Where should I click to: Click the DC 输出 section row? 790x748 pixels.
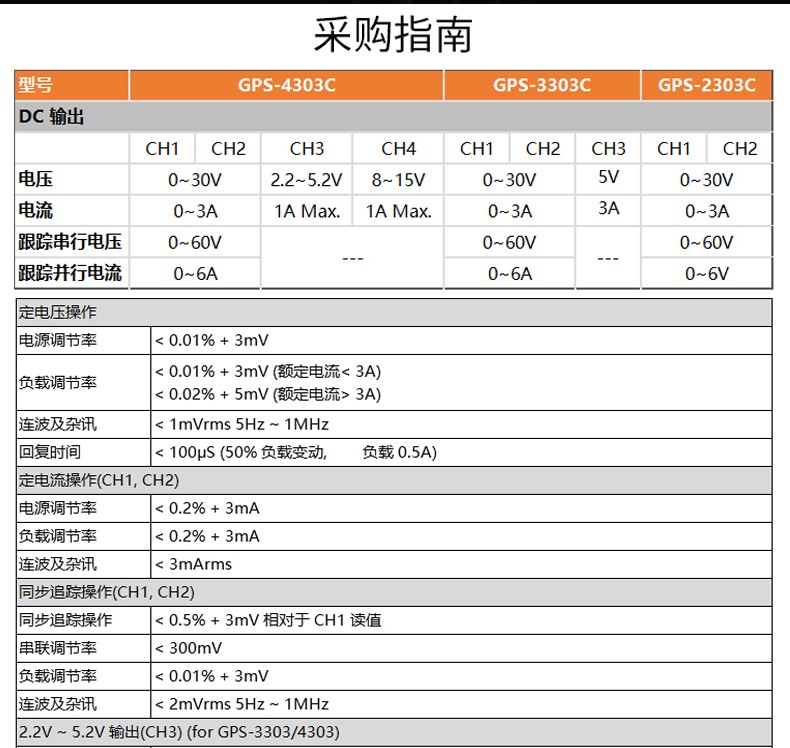(x=52, y=117)
